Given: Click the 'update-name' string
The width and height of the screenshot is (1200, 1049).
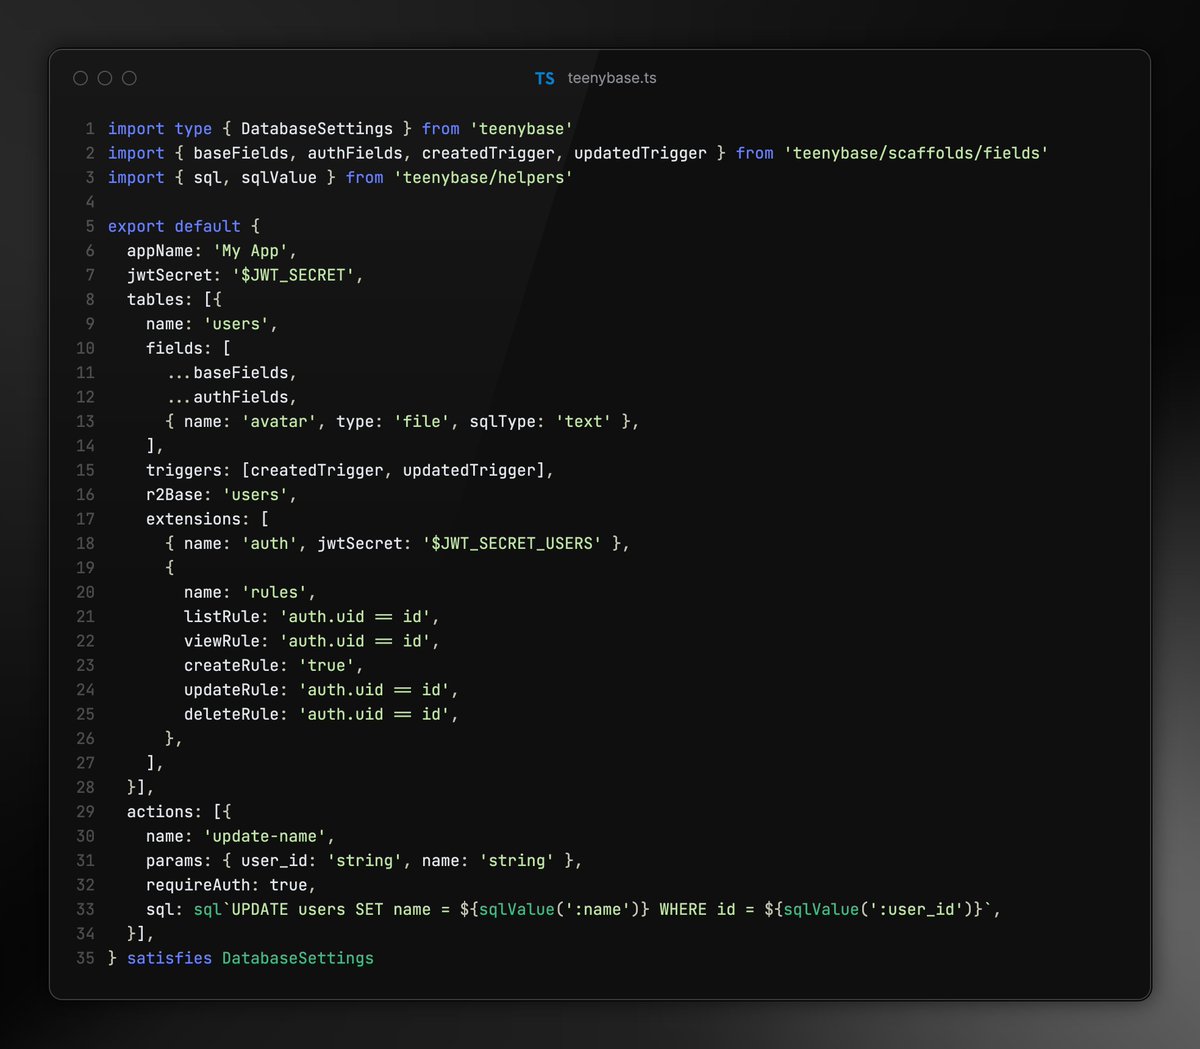Looking at the screenshot, I should 265,836.
